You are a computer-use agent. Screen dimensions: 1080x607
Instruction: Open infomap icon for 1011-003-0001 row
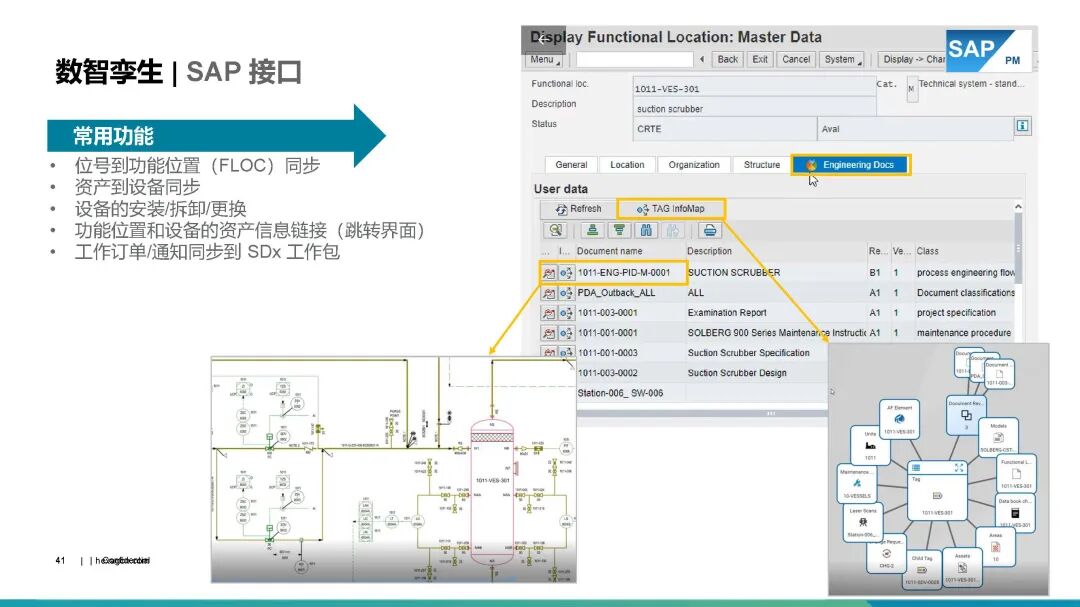click(566, 313)
